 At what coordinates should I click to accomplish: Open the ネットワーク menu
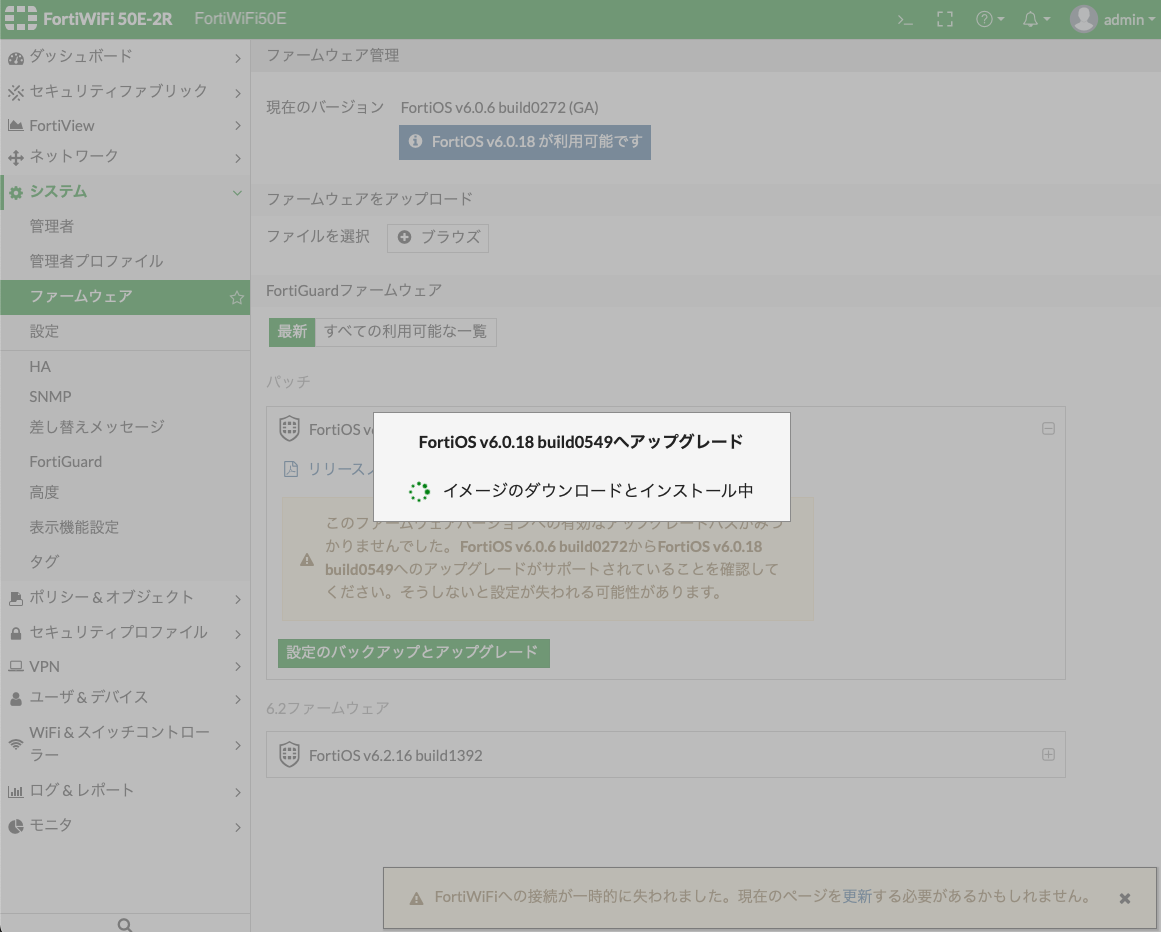(x=77, y=157)
